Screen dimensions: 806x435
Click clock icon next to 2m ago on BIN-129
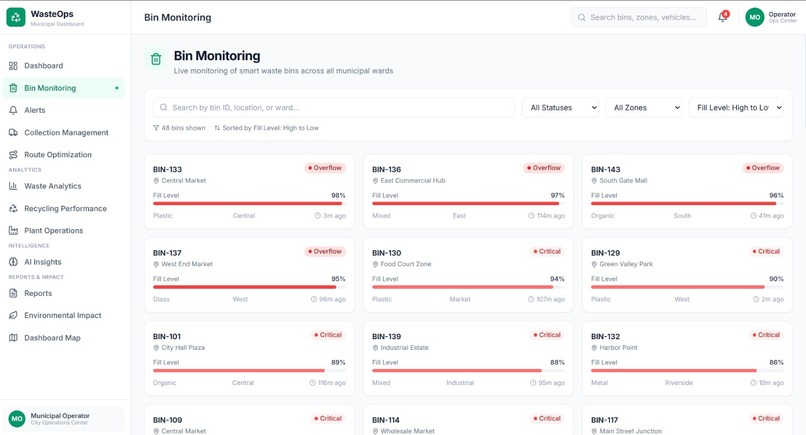click(756, 299)
